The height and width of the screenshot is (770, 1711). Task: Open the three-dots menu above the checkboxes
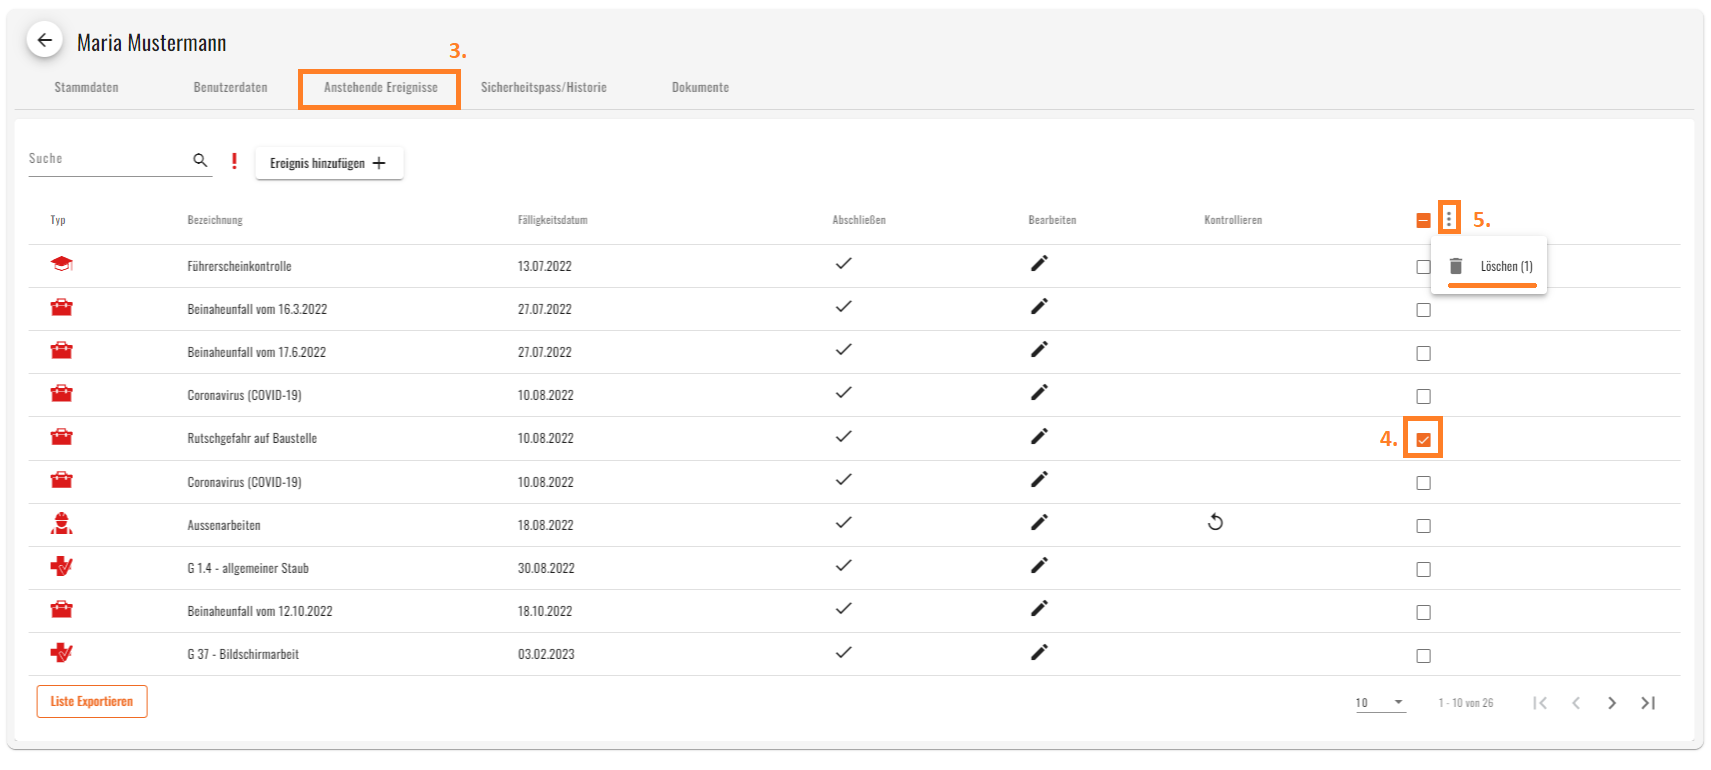pos(1448,219)
